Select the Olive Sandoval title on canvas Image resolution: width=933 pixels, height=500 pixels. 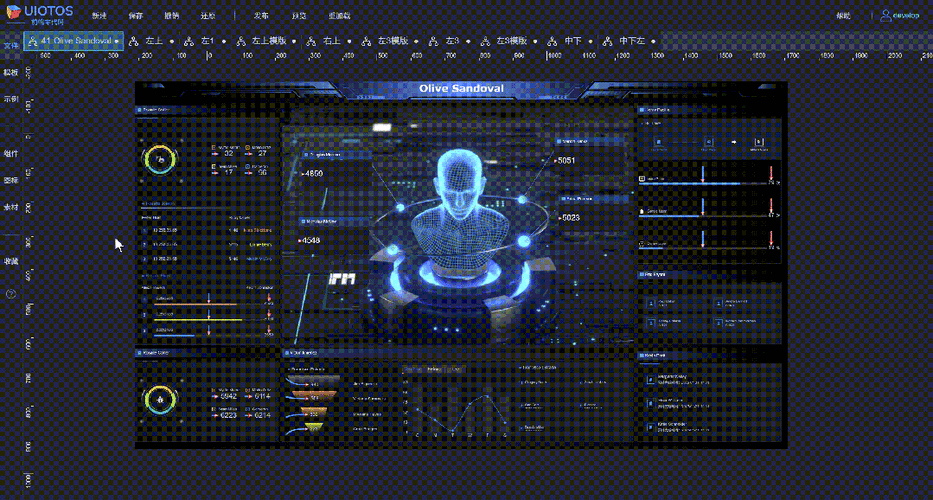461,89
